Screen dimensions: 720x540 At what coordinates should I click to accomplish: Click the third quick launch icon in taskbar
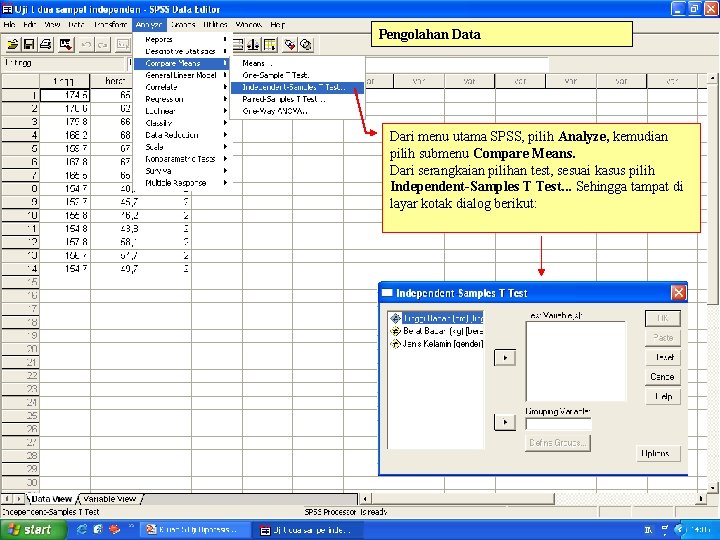tap(114, 529)
